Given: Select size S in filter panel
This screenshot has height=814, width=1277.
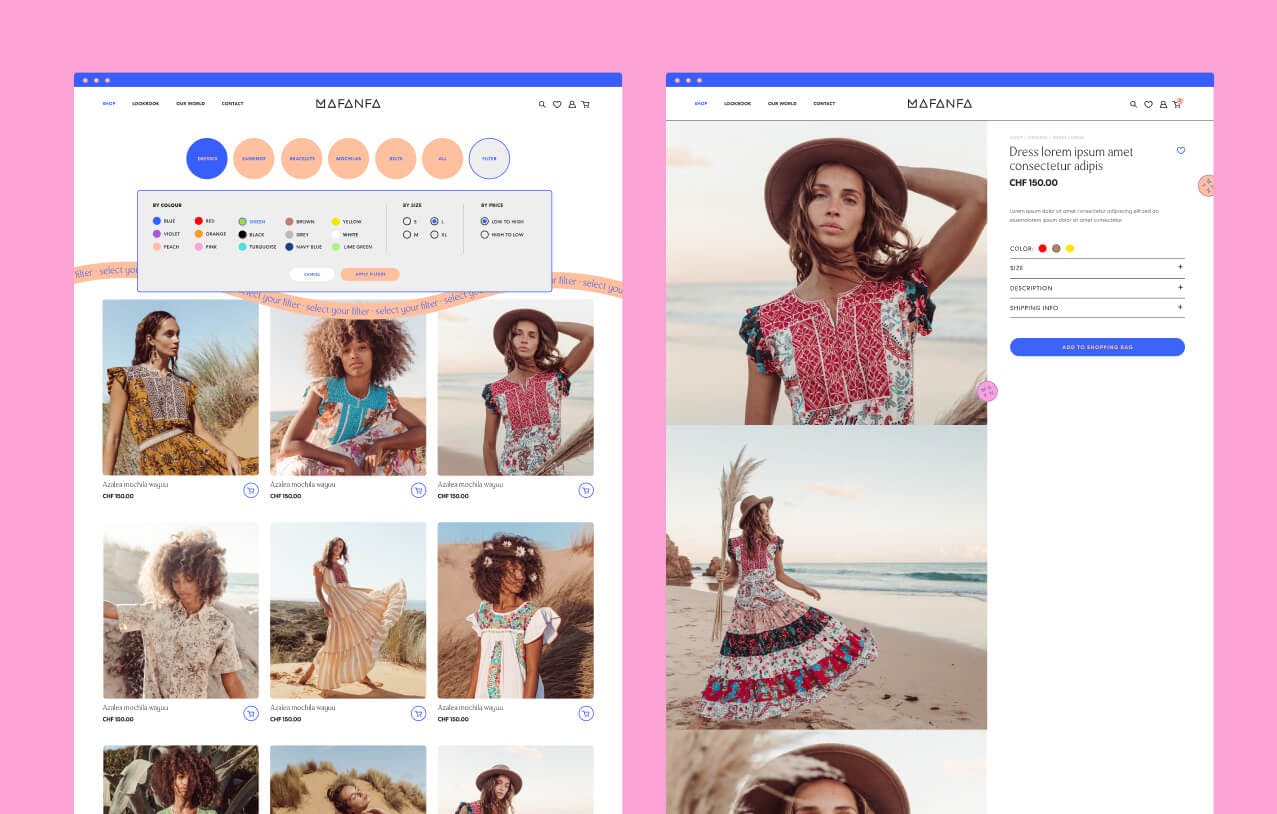Looking at the screenshot, I should click(407, 221).
